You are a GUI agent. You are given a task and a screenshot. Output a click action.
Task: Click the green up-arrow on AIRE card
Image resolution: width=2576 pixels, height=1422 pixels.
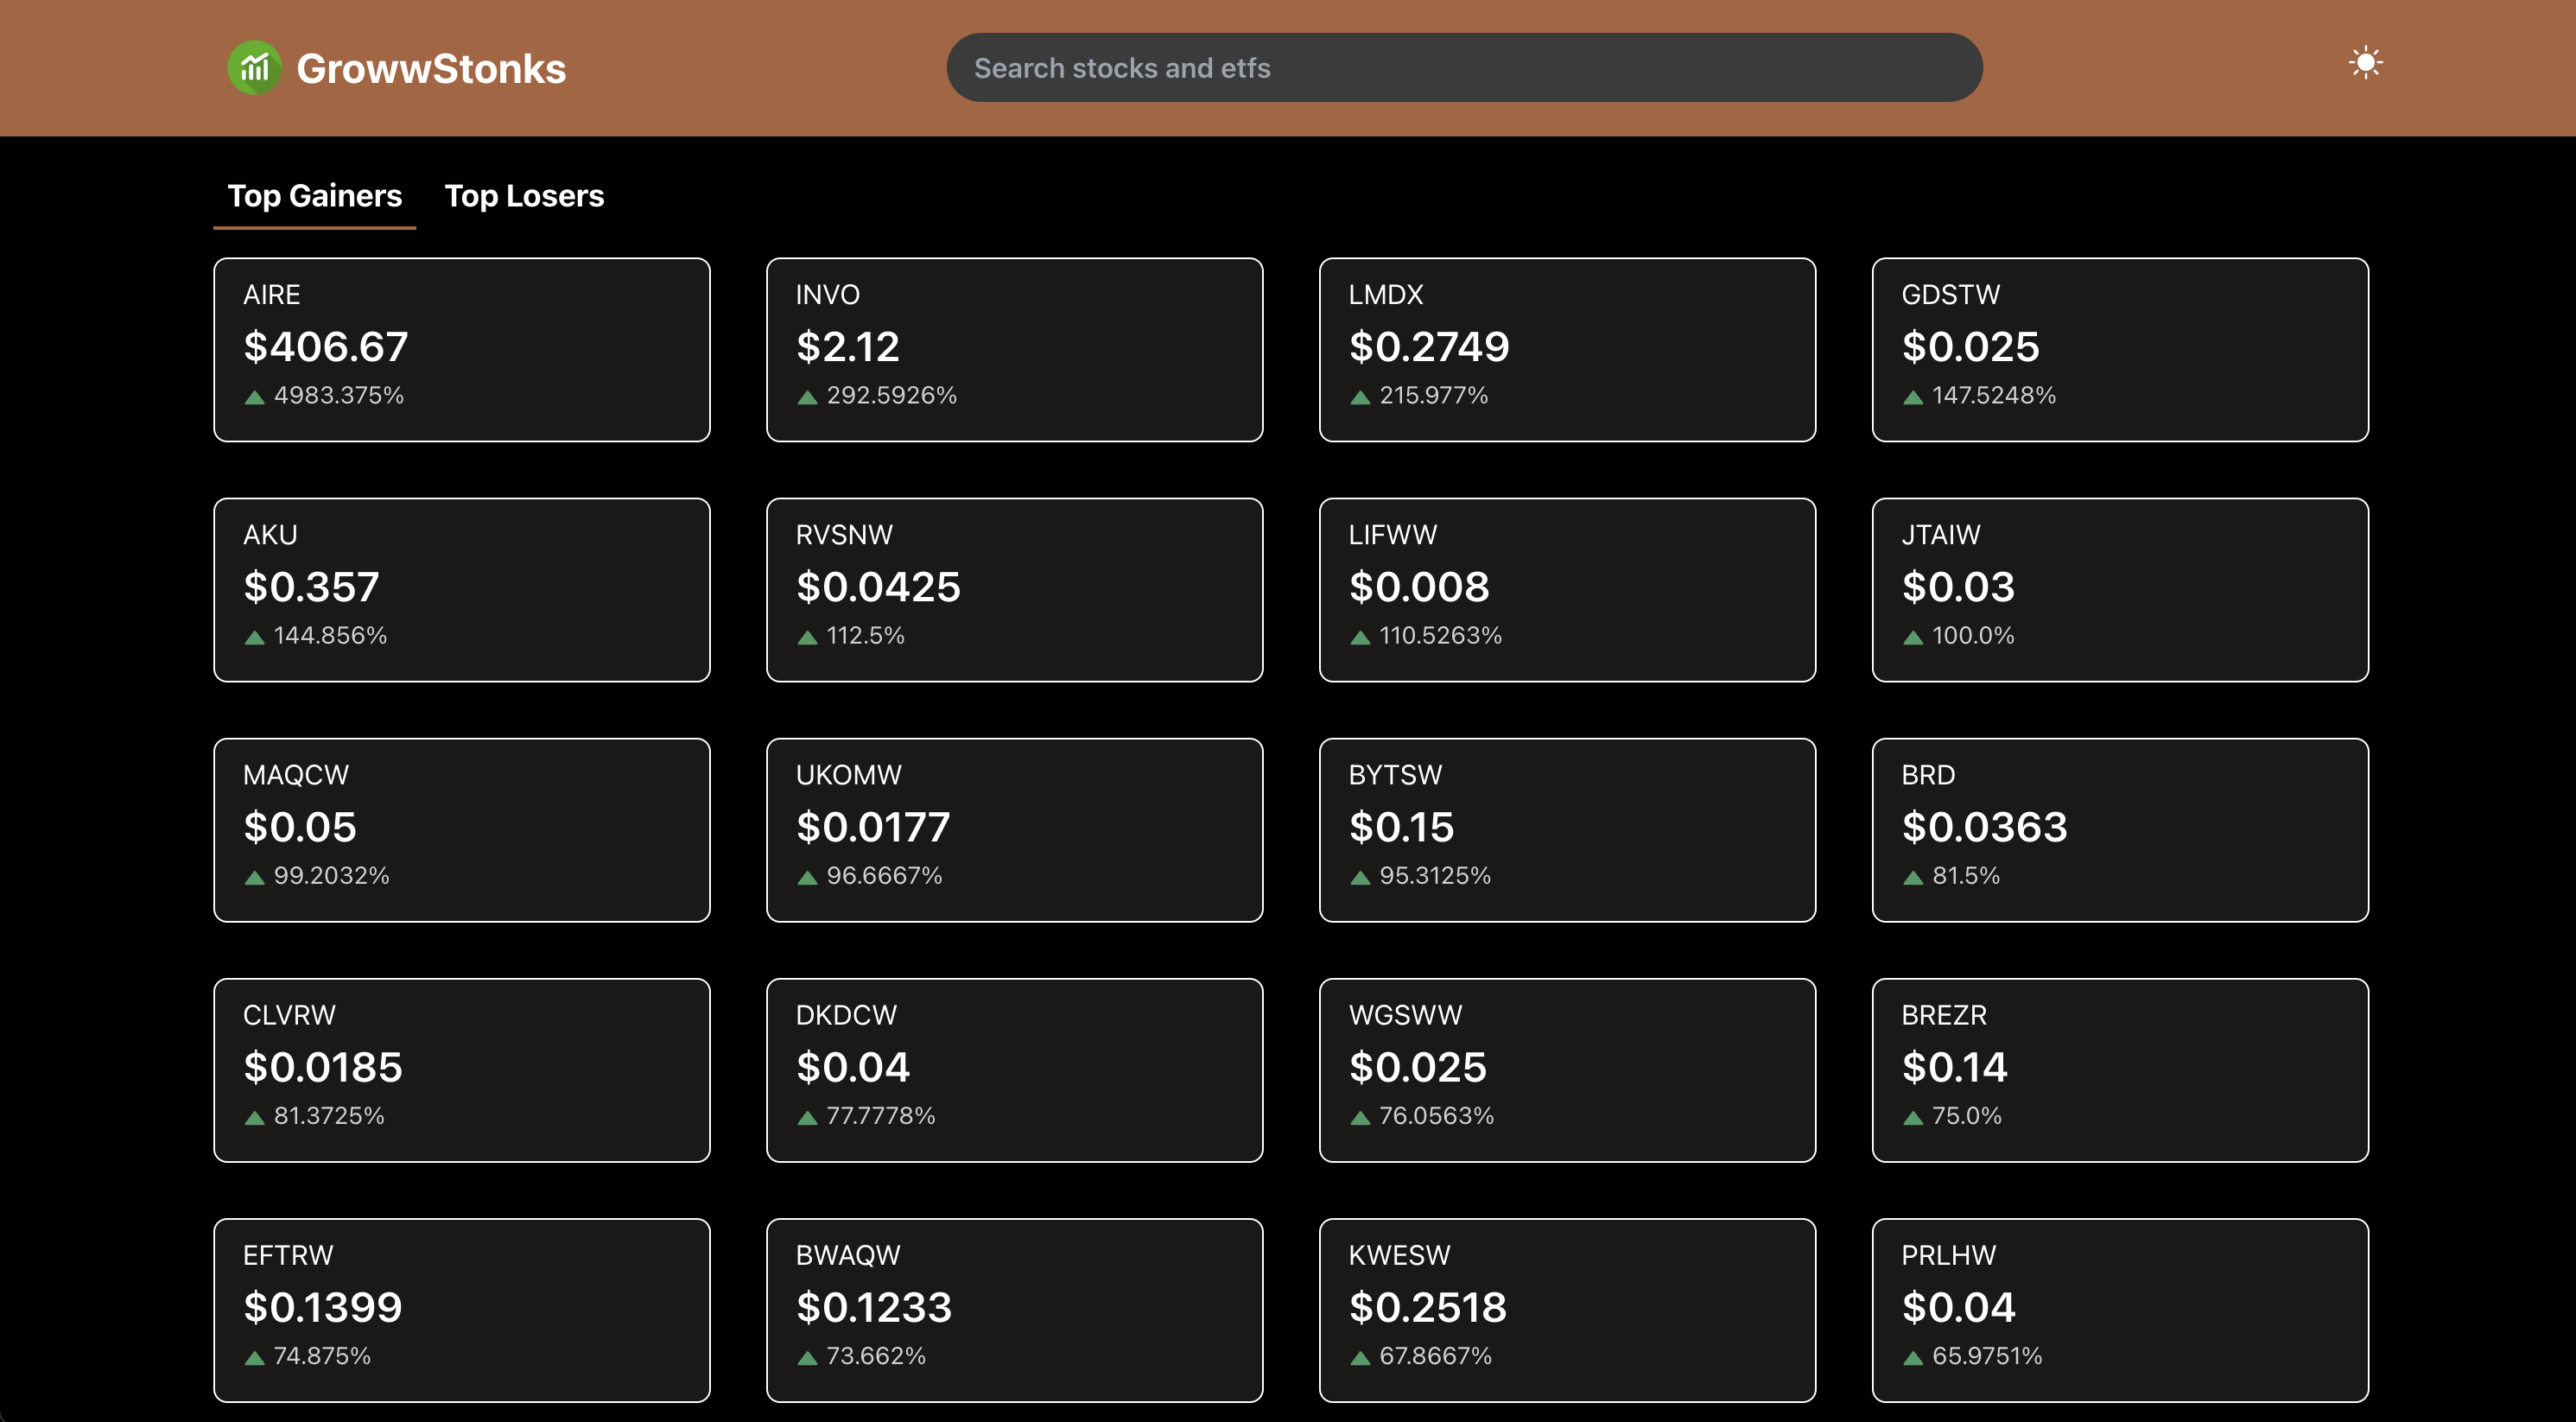click(x=253, y=395)
